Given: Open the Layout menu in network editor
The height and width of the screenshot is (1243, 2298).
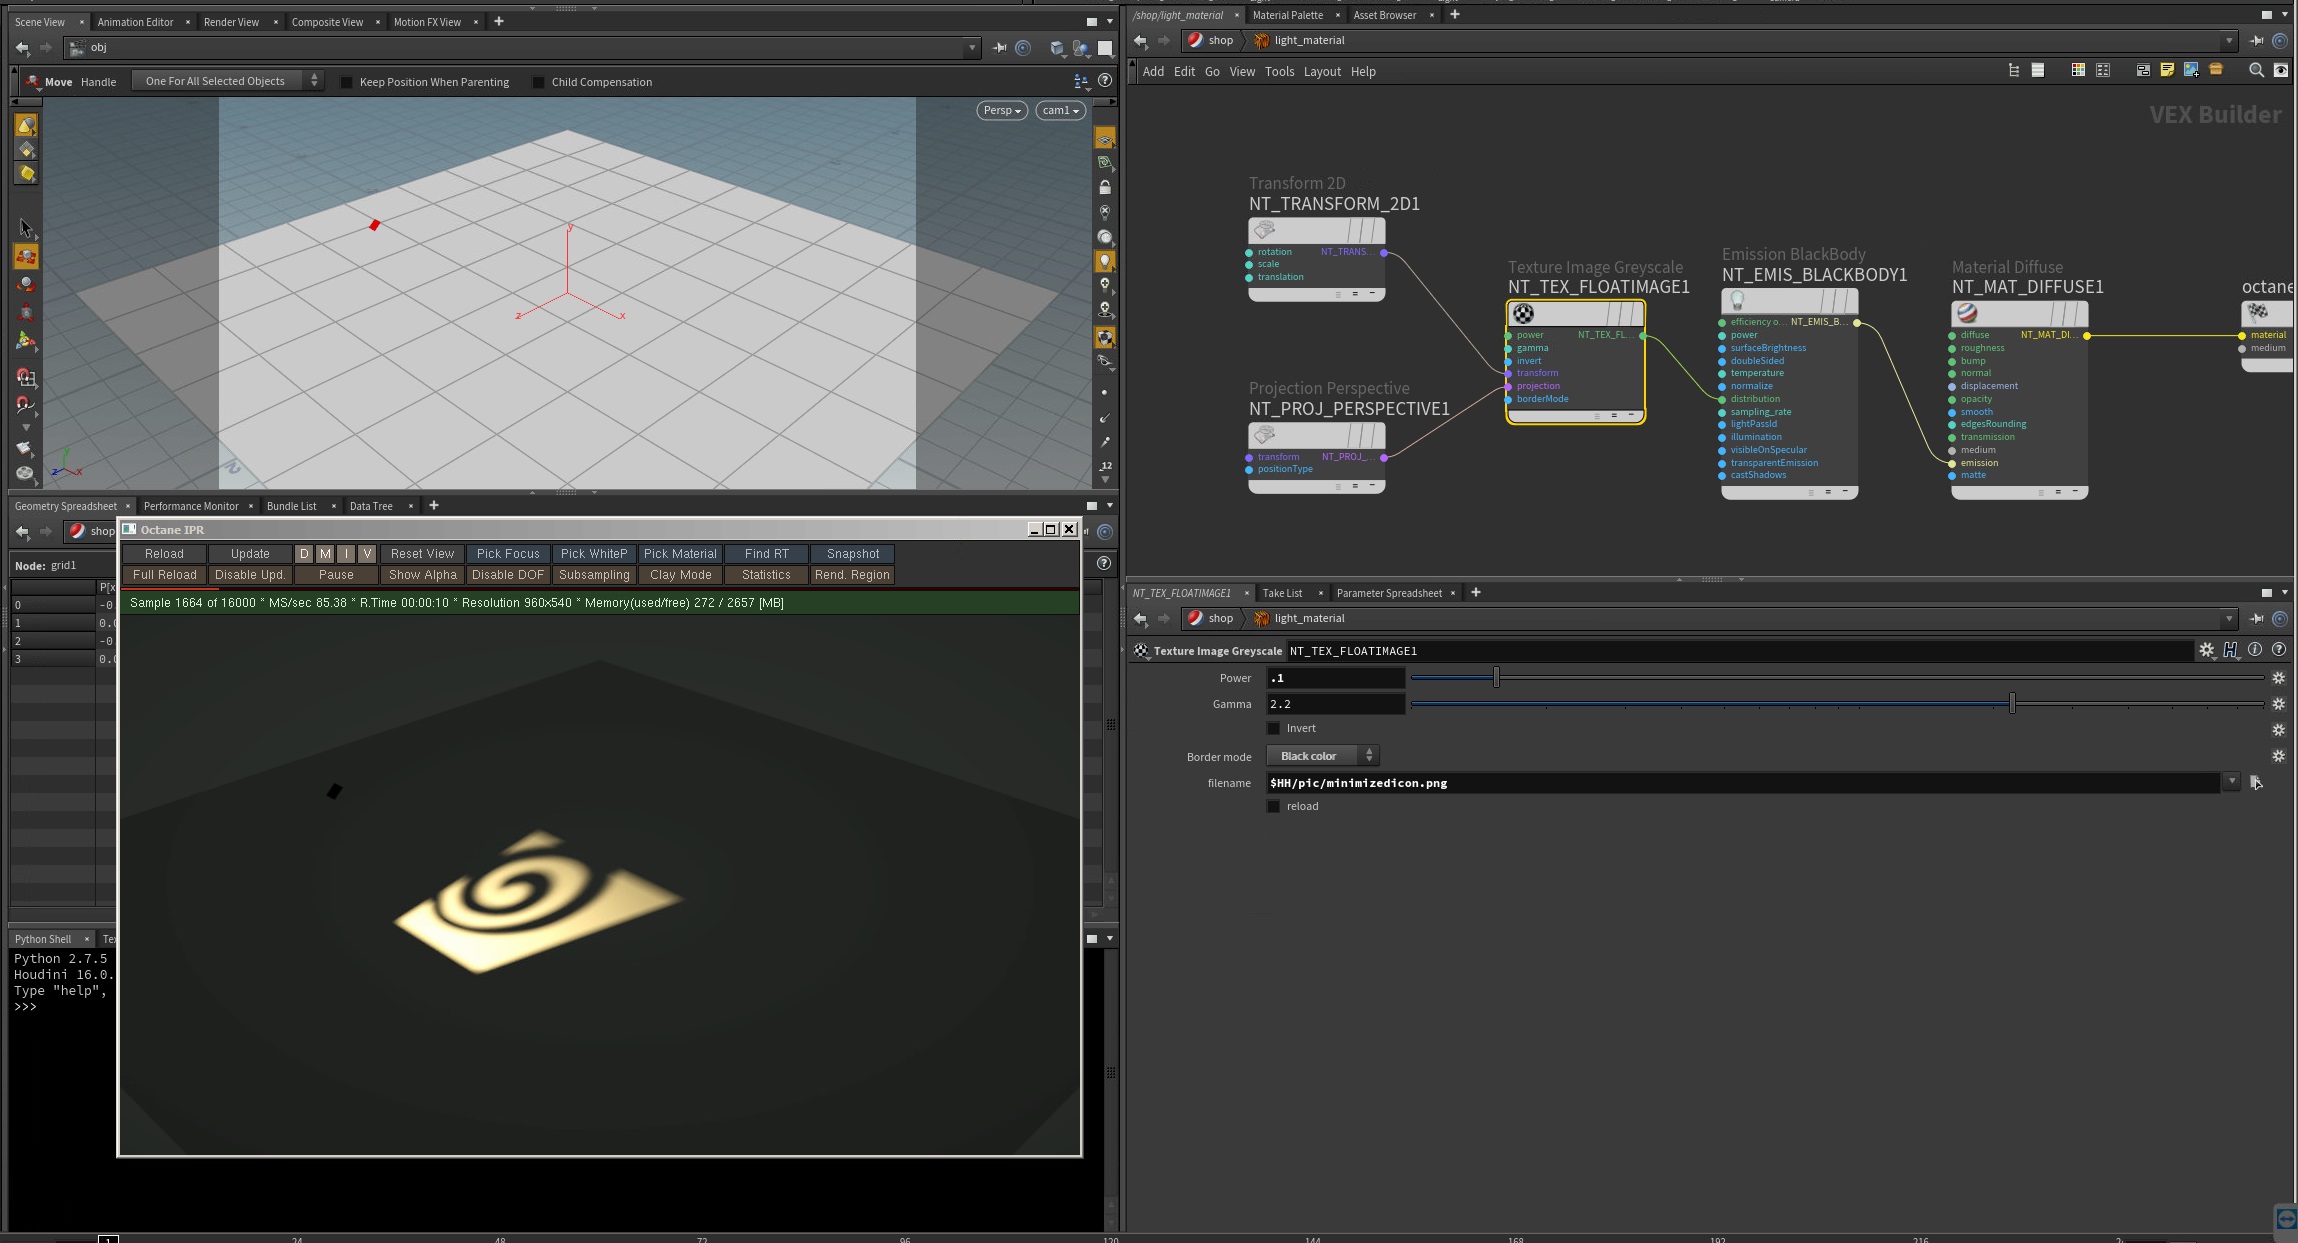Looking at the screenshot, I should click(1322, 71).
